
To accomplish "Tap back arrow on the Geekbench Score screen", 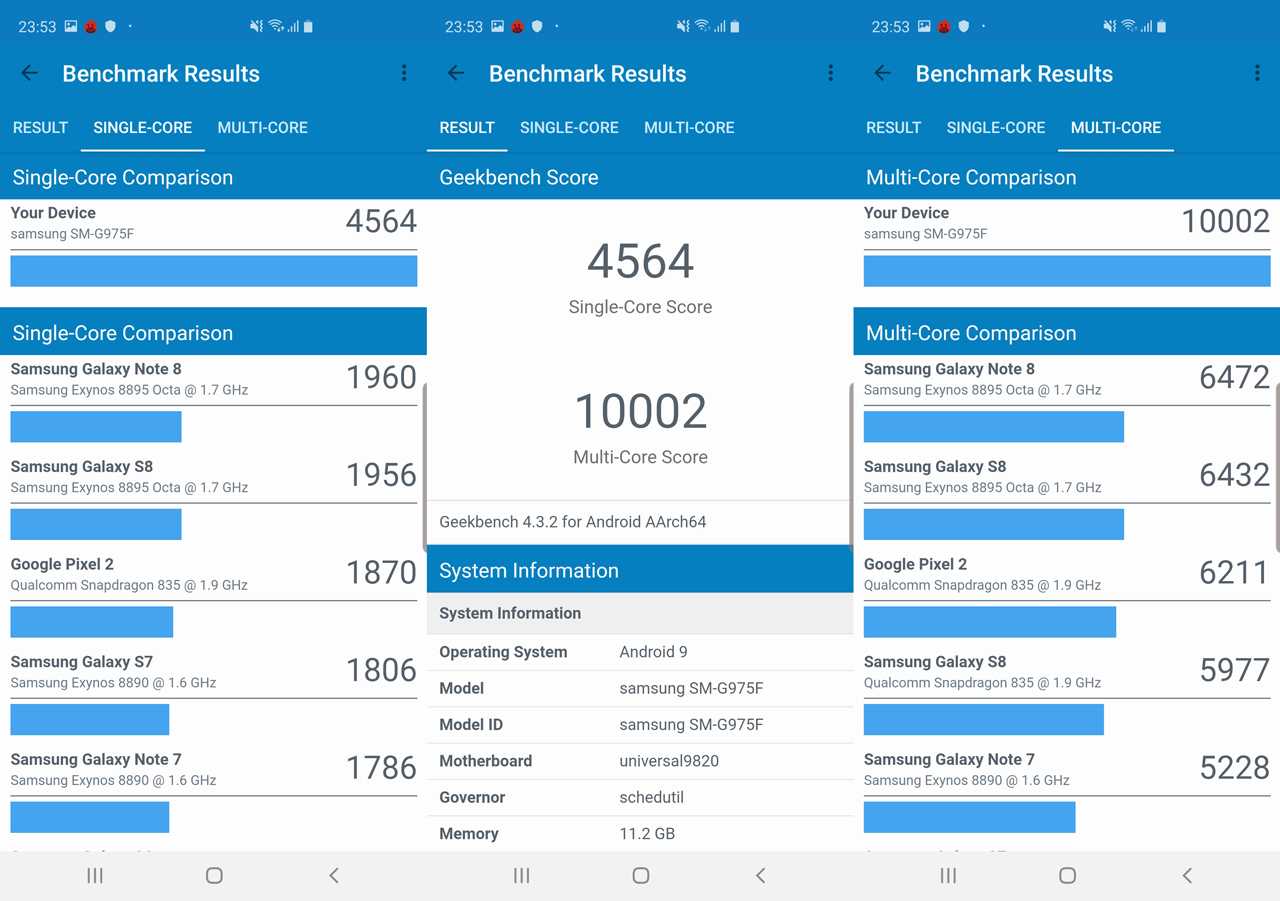I will click(x=456, y=73).
